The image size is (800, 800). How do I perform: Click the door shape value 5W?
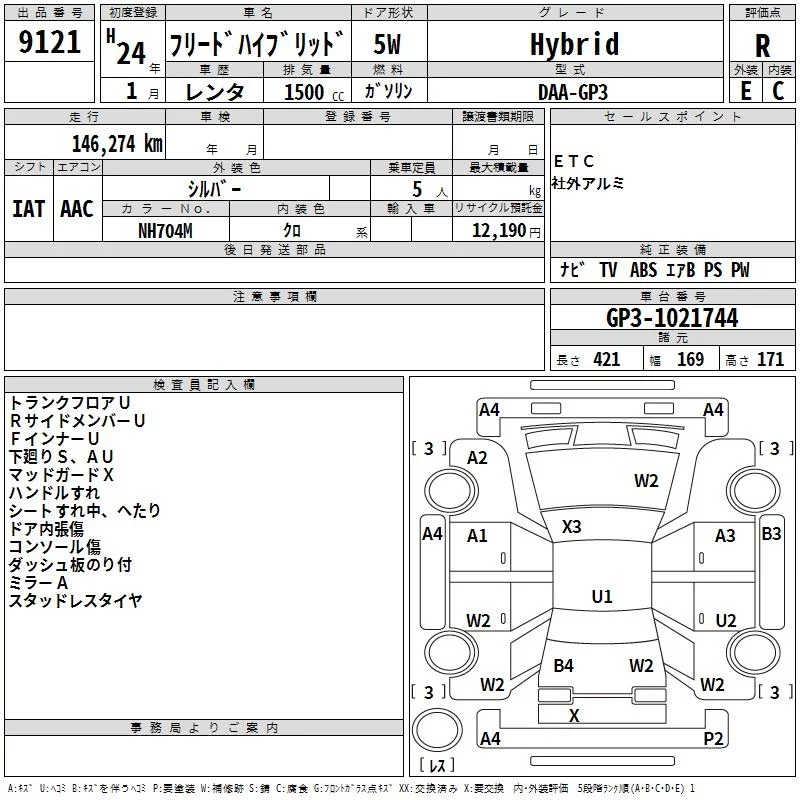tap(387, 44)
